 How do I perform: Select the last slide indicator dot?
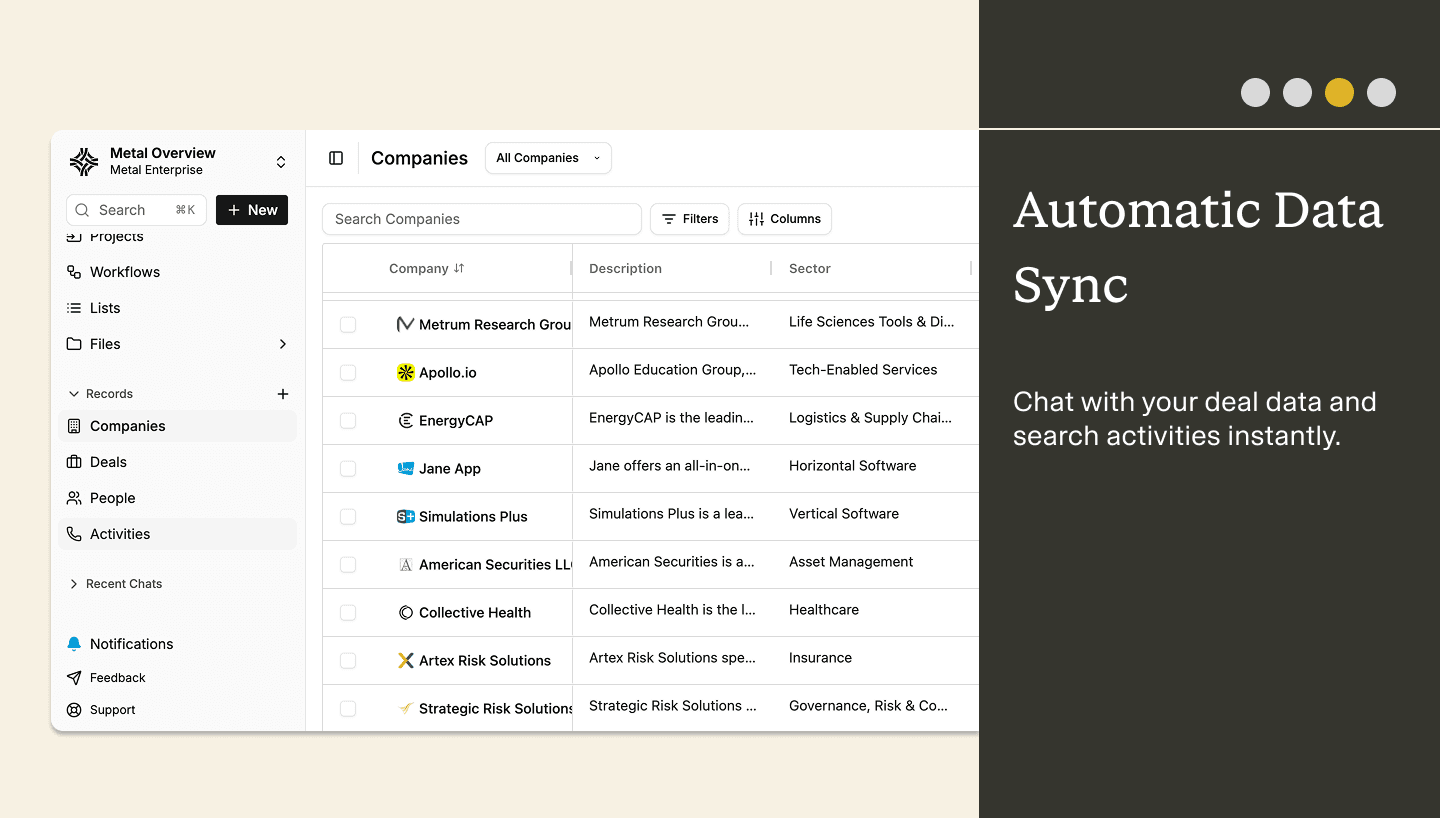[x=1381, y=93]
